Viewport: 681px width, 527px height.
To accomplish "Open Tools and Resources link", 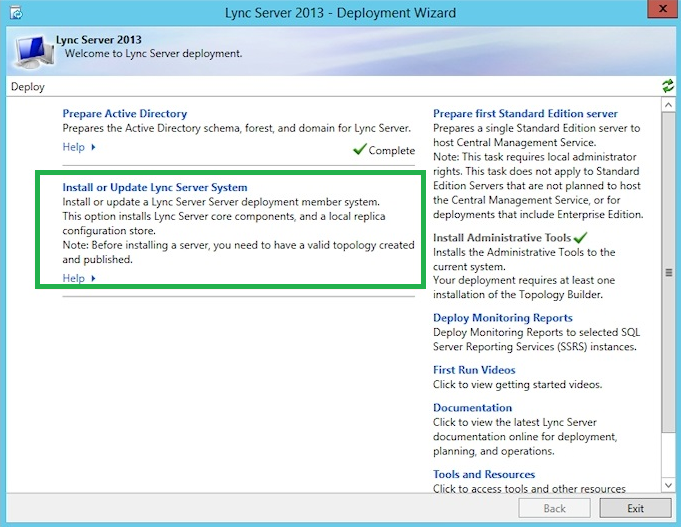I will (x=484, y=474).
